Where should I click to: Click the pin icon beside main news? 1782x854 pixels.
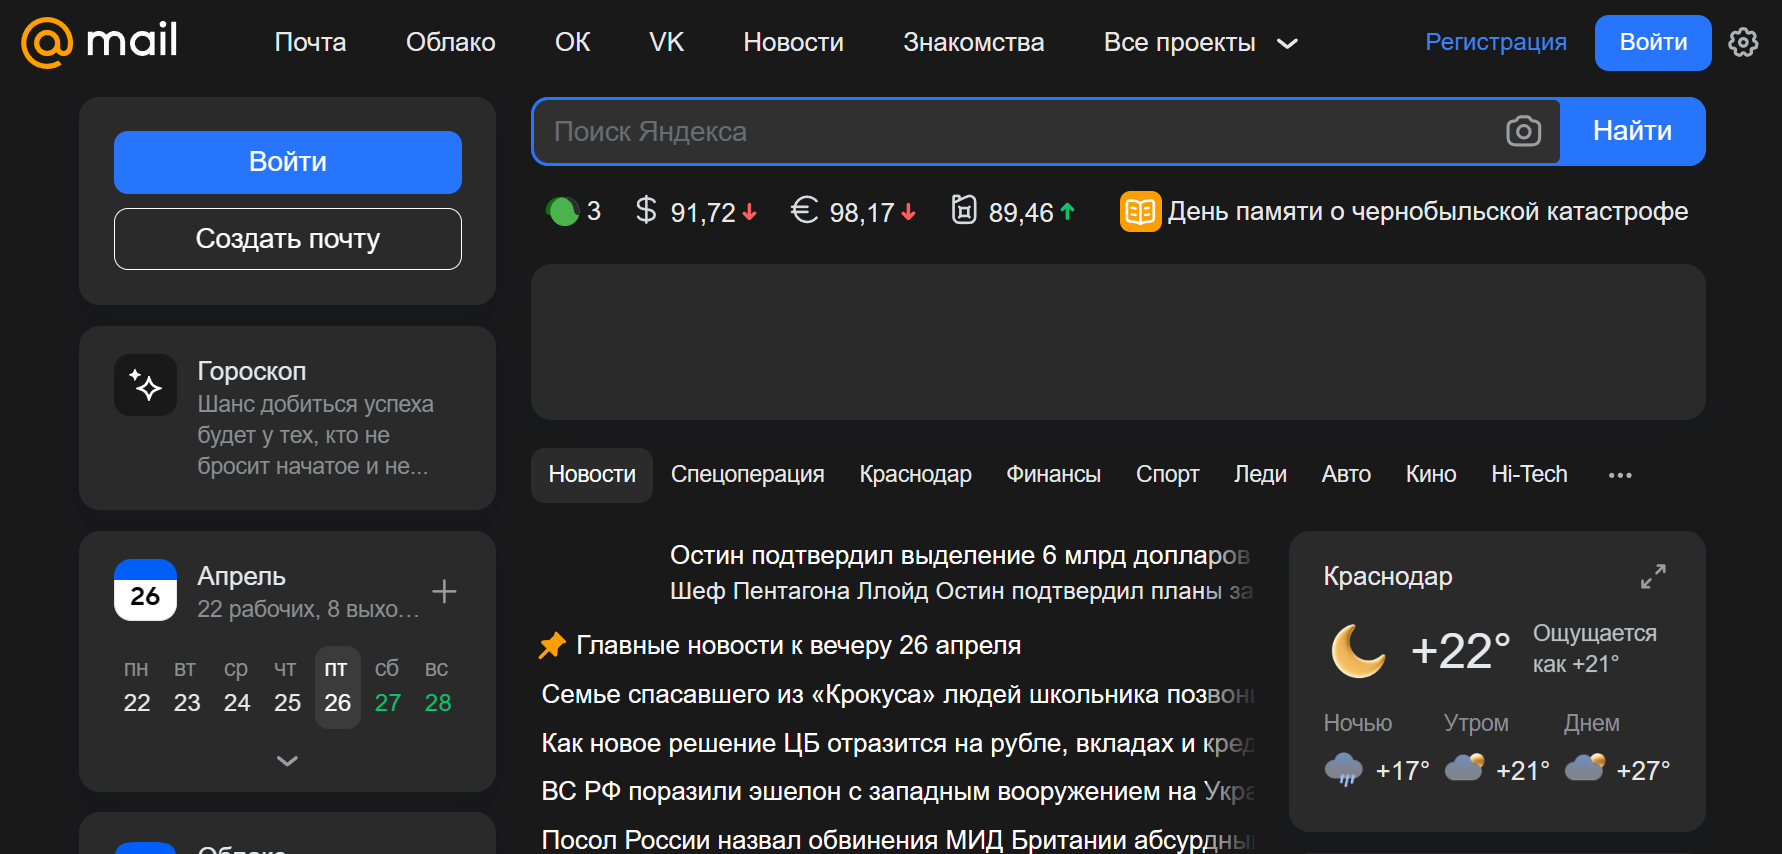click(552, 645)
